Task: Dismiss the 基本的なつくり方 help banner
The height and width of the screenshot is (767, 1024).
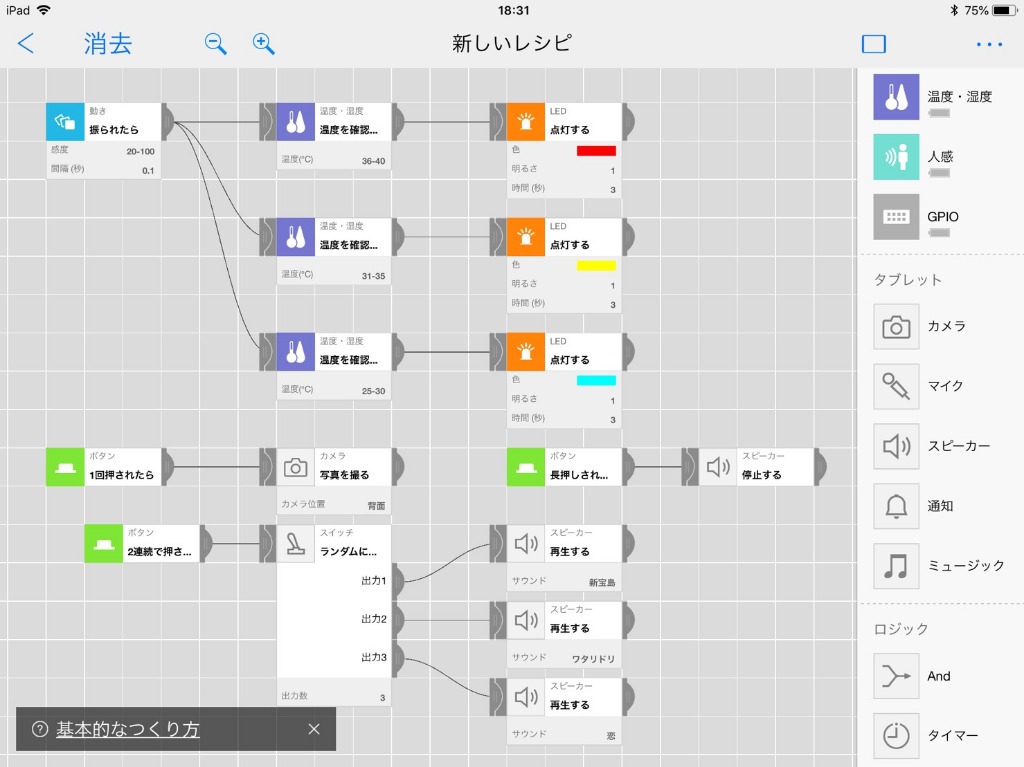Action: 314,729
